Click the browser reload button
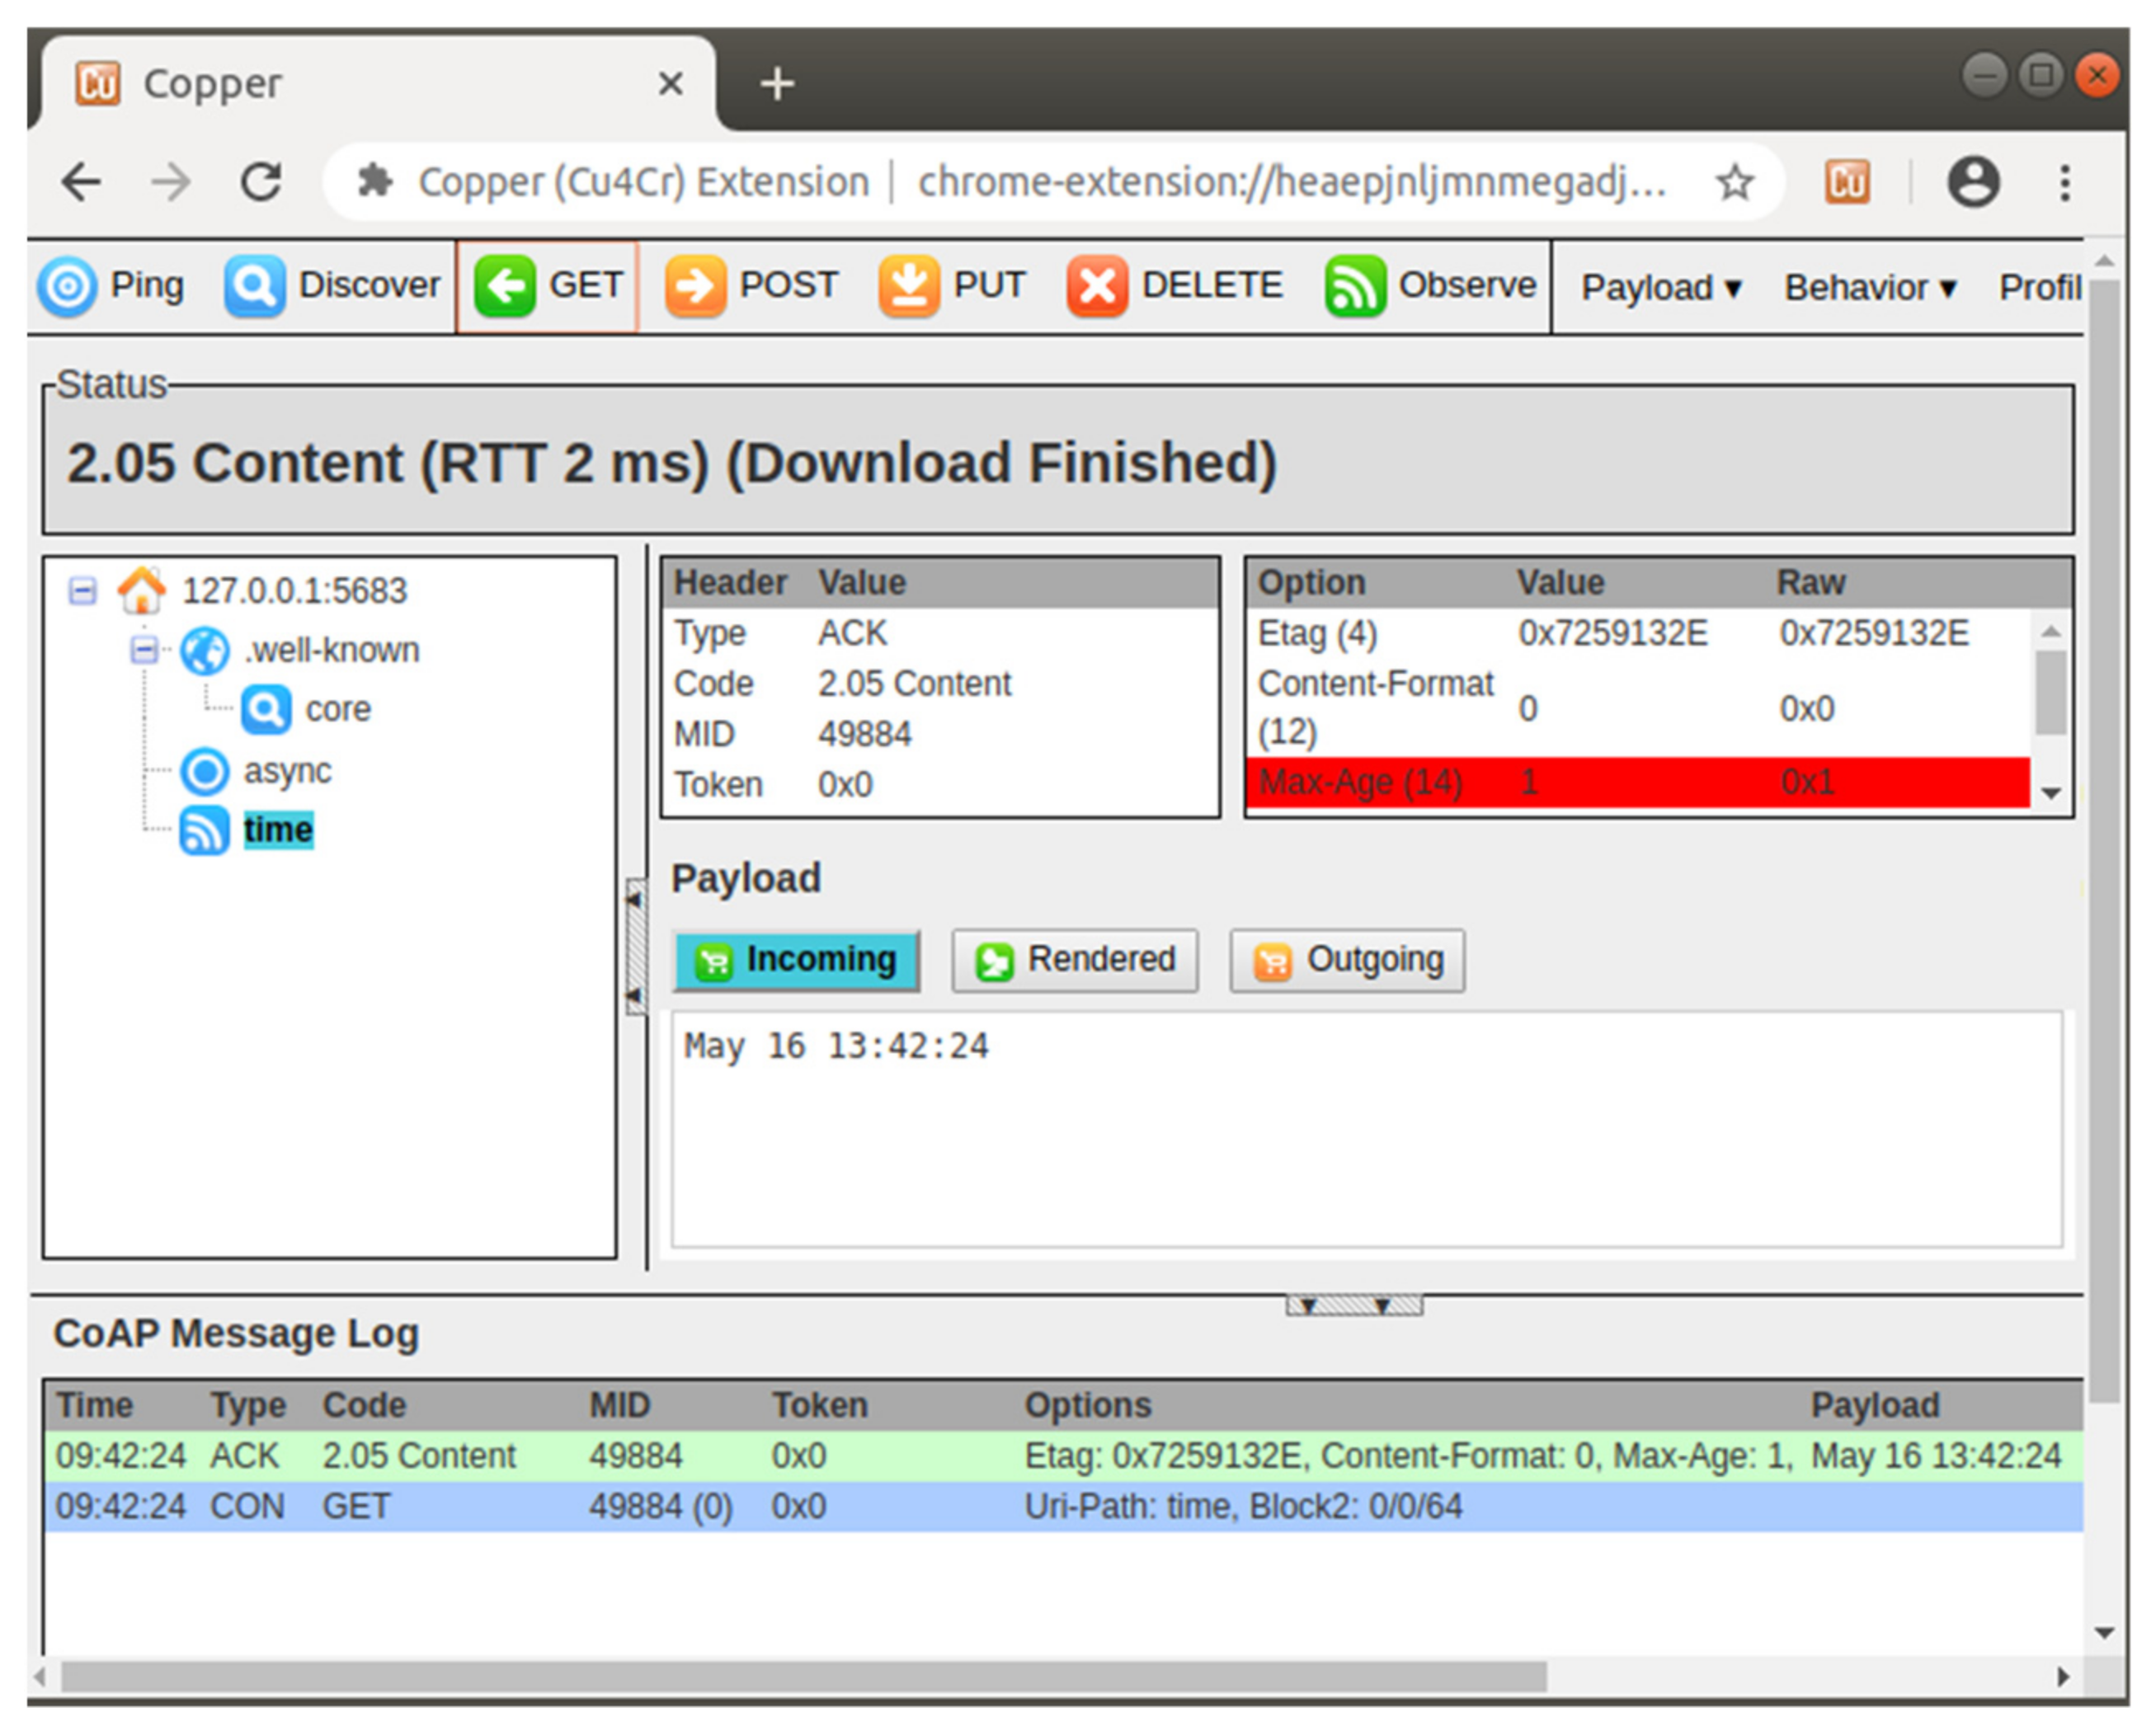 tap(262, 182)
